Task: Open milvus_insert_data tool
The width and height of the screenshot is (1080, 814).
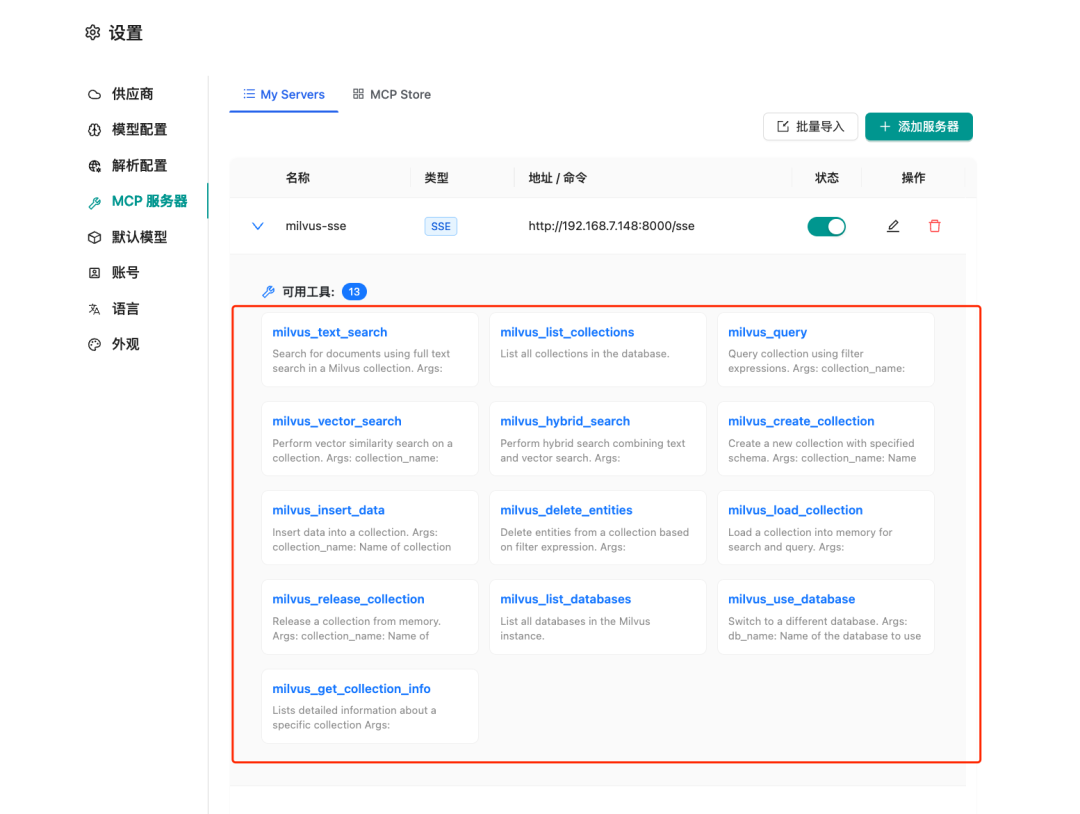Action: (370, 528)
